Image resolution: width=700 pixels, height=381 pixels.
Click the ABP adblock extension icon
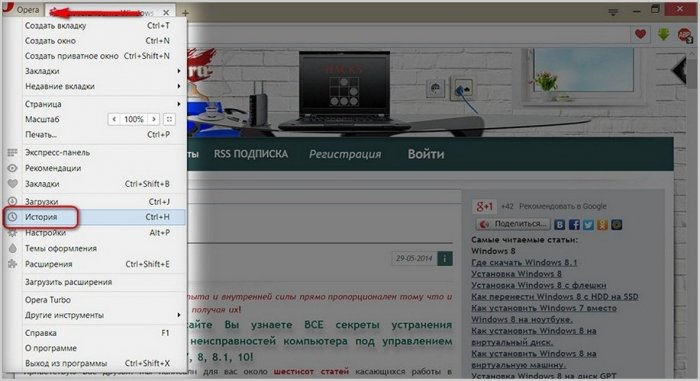click(684, 35)
